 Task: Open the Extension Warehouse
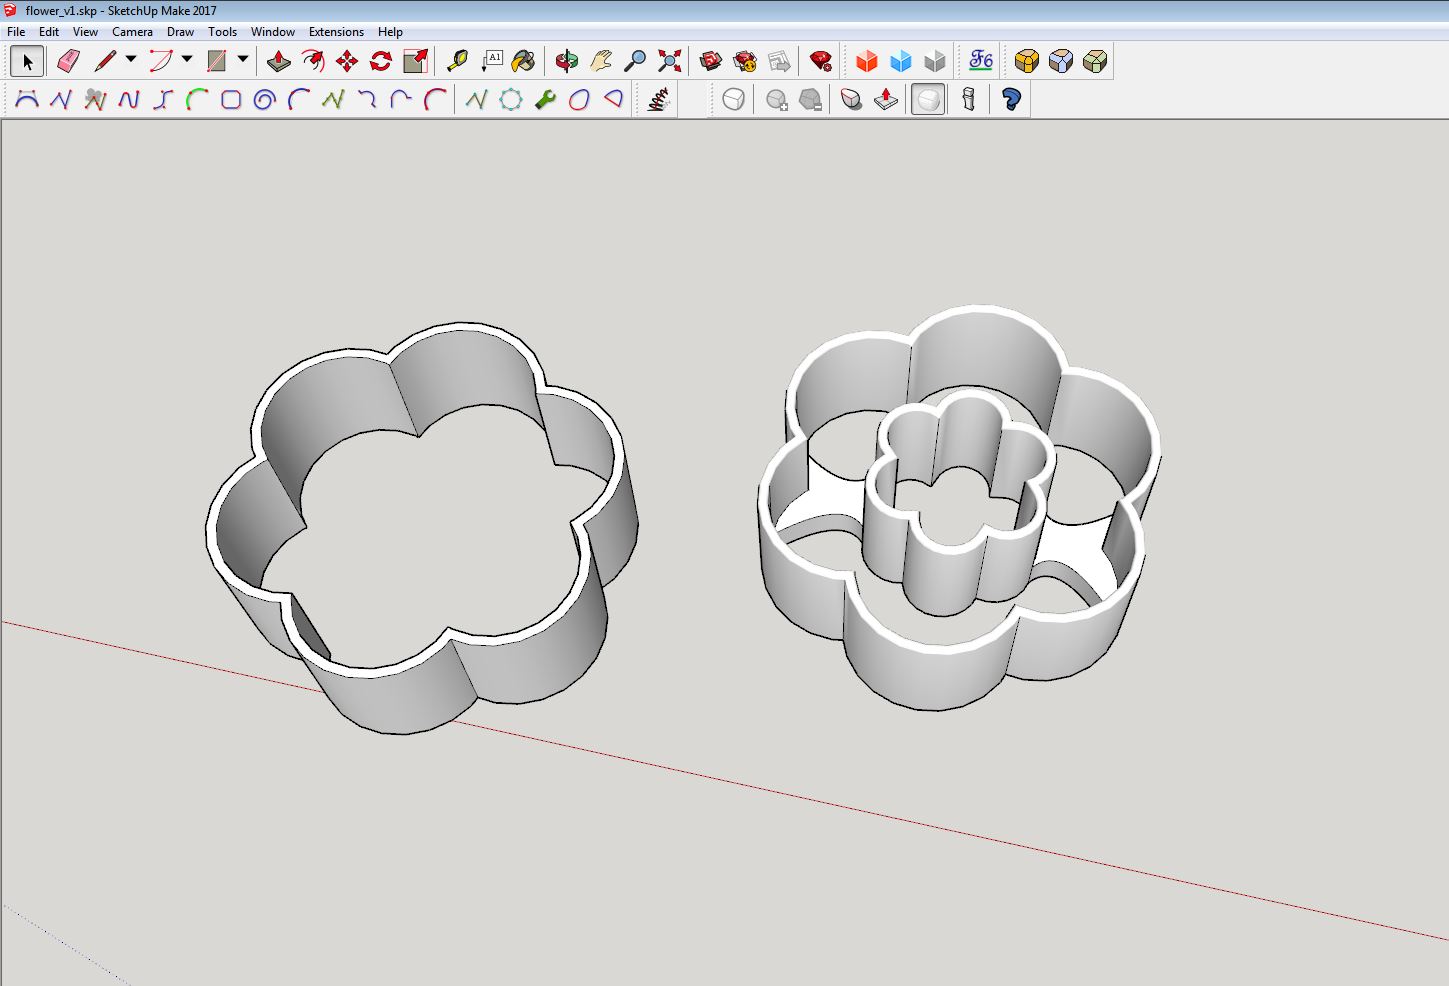coord(745,62)
